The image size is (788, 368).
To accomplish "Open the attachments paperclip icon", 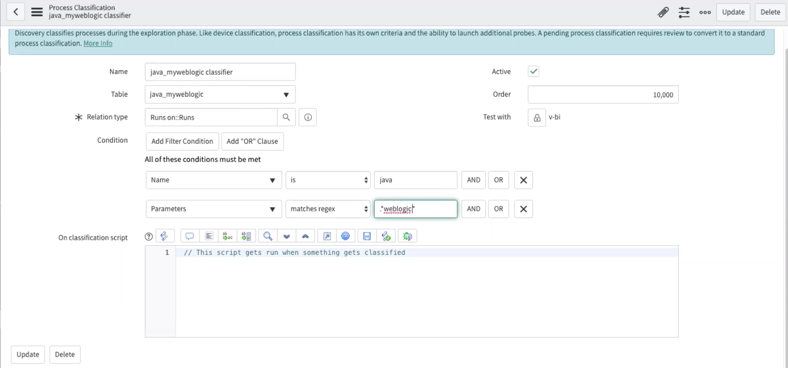I will (663, 12).
